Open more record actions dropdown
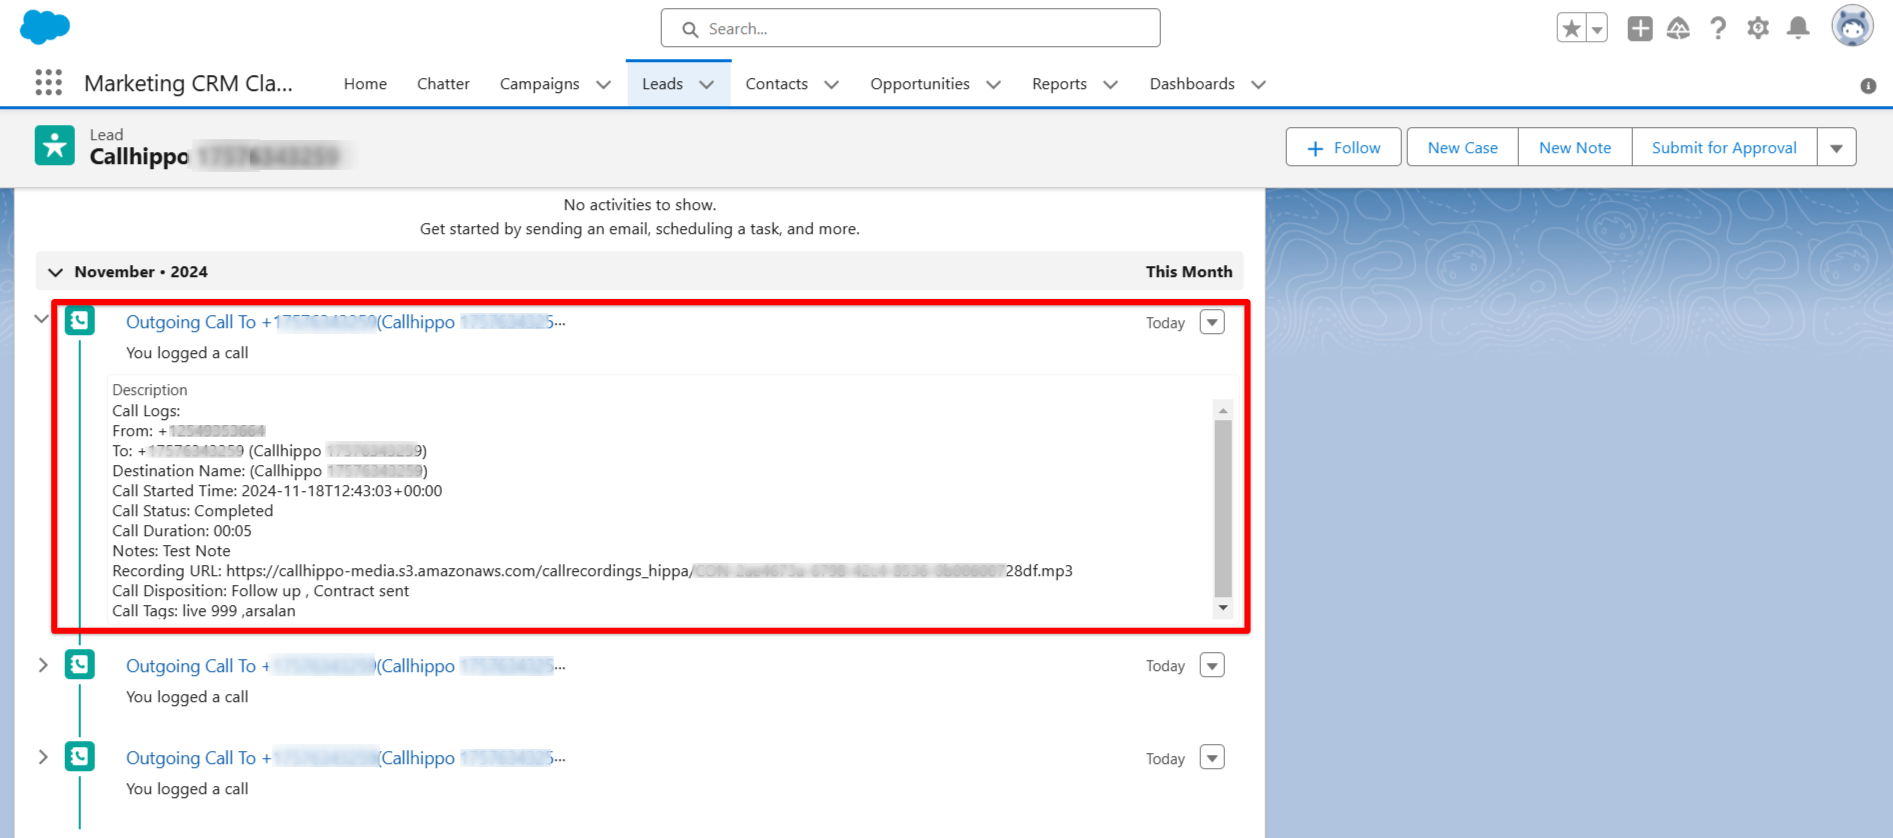1893x838 pixels. pos(1837,147)
